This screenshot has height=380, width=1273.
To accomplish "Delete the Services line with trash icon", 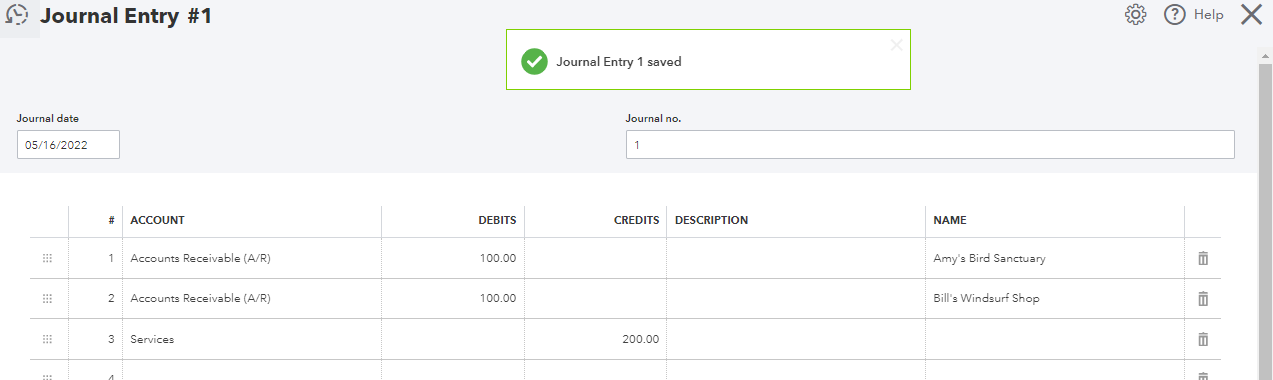I will point(1203,339).
